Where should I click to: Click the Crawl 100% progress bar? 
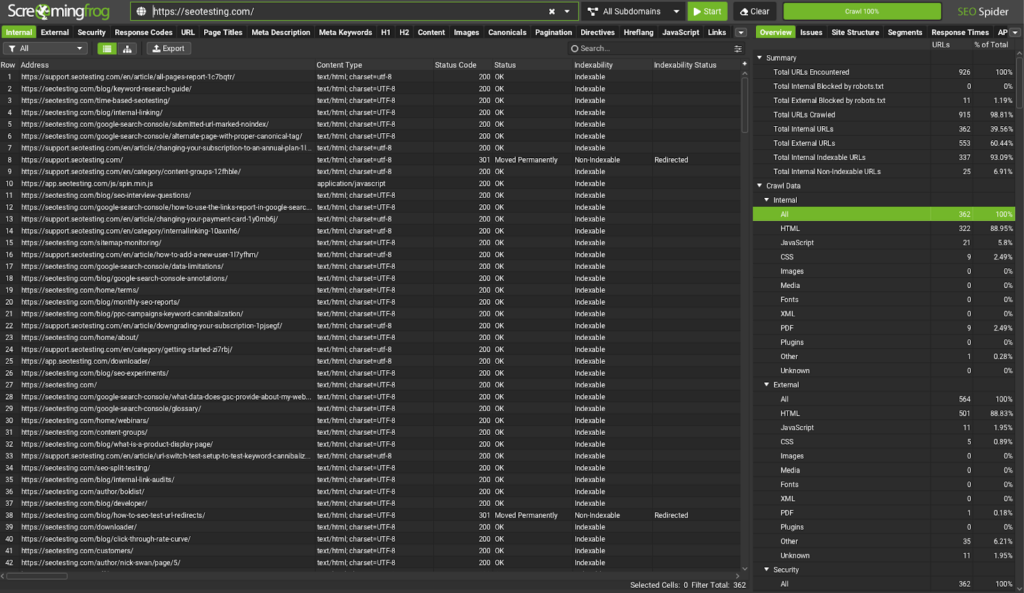tap(862, 11)
